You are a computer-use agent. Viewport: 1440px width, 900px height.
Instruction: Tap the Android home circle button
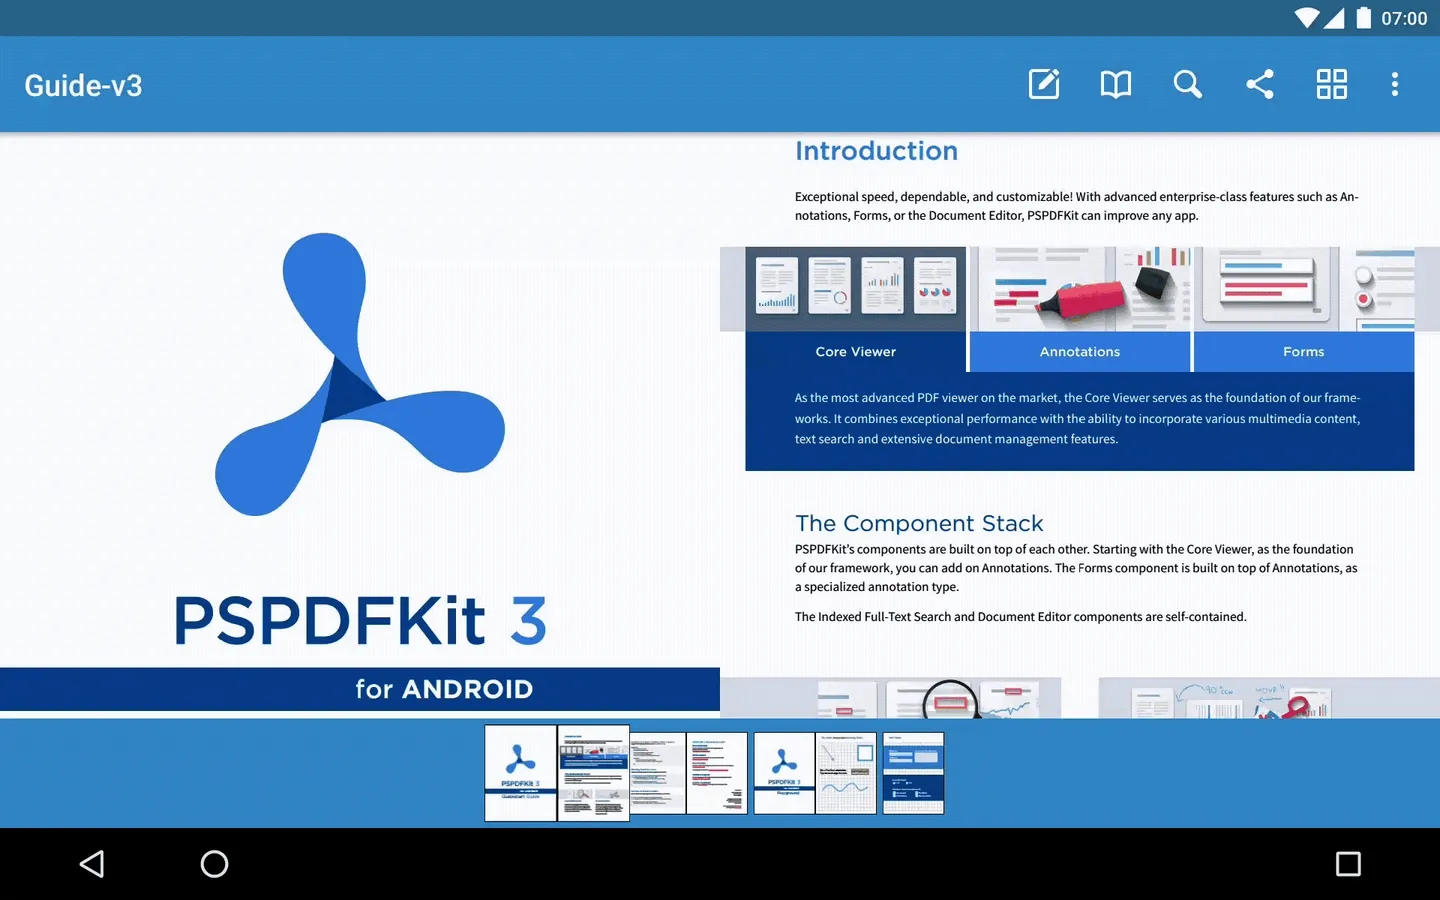tap(214, 864)
